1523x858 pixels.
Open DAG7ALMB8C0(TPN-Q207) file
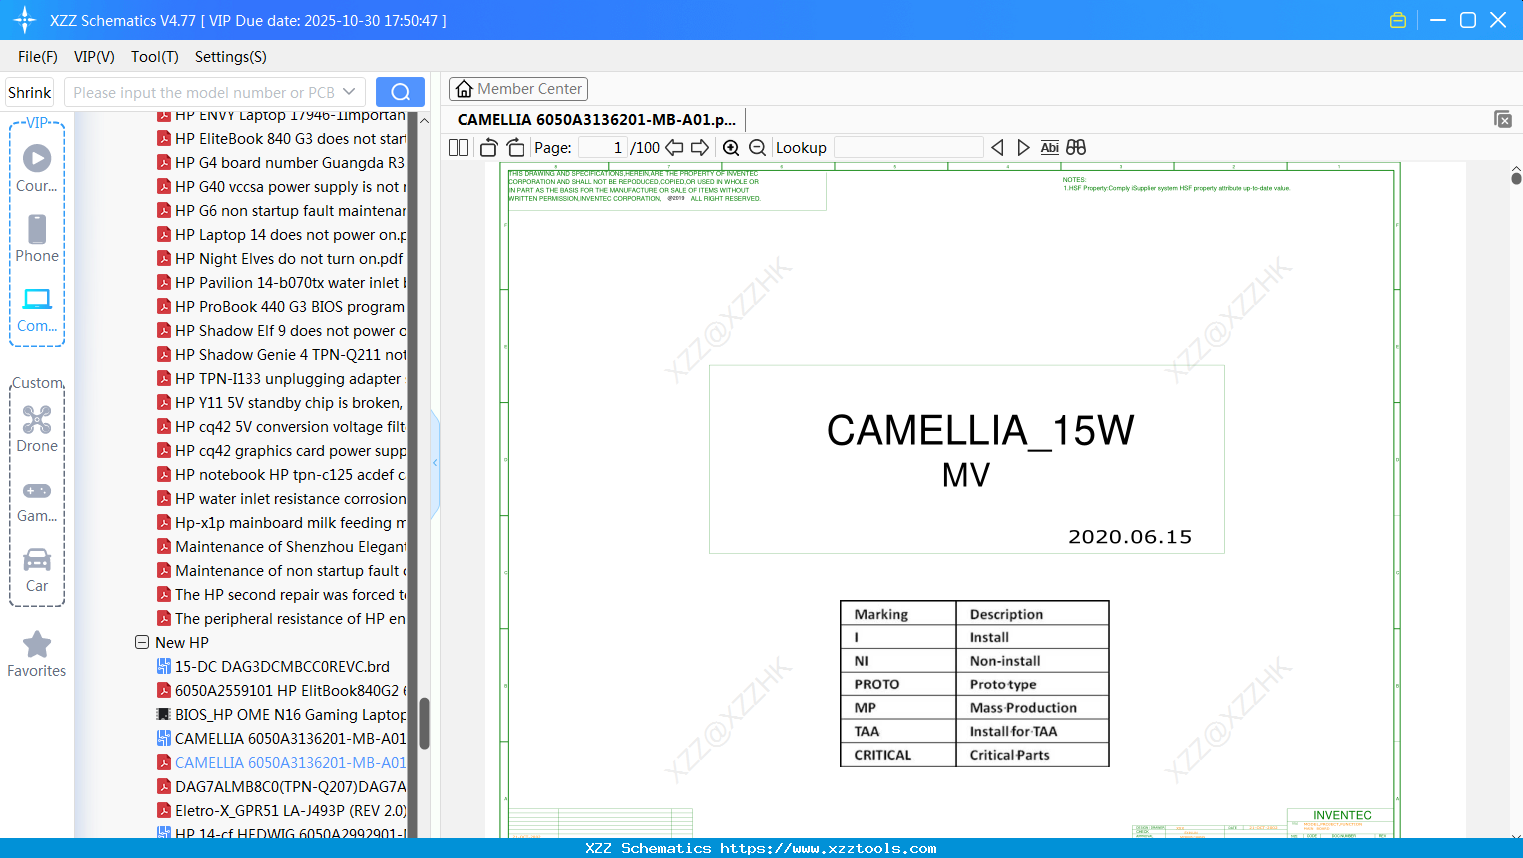point(282,787)
